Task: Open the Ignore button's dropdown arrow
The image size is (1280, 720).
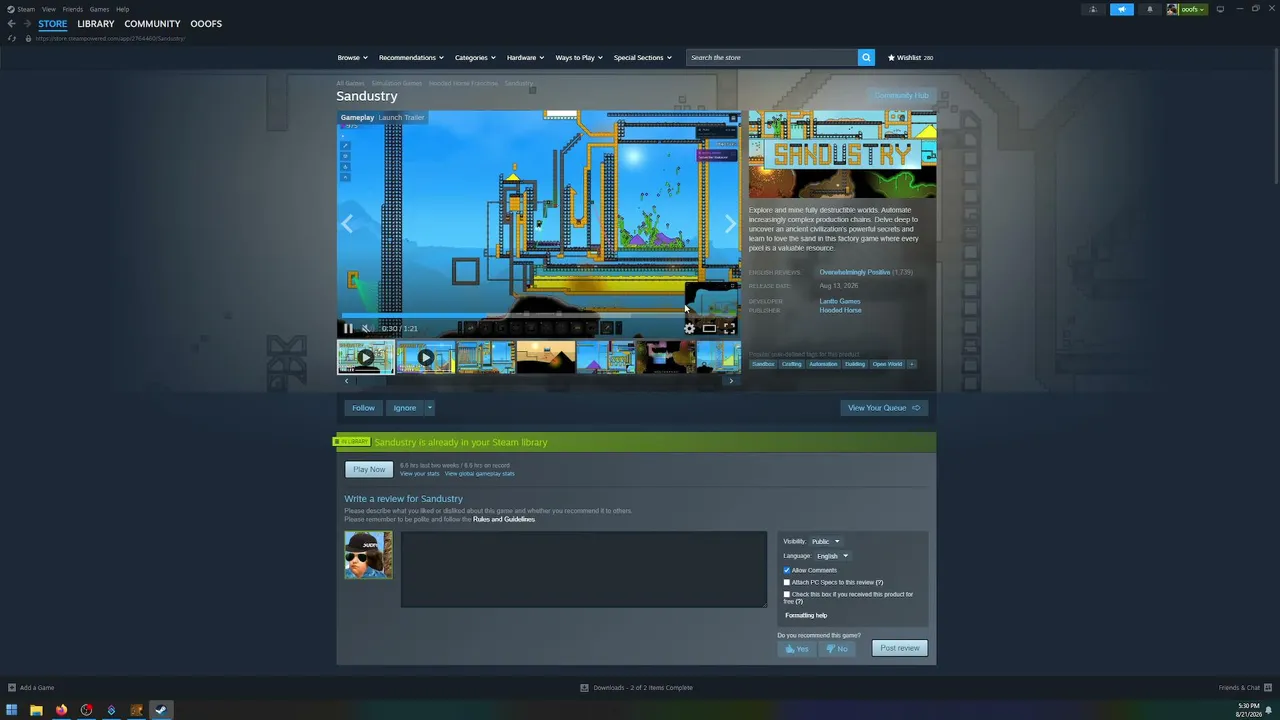Action: (429, 408)
